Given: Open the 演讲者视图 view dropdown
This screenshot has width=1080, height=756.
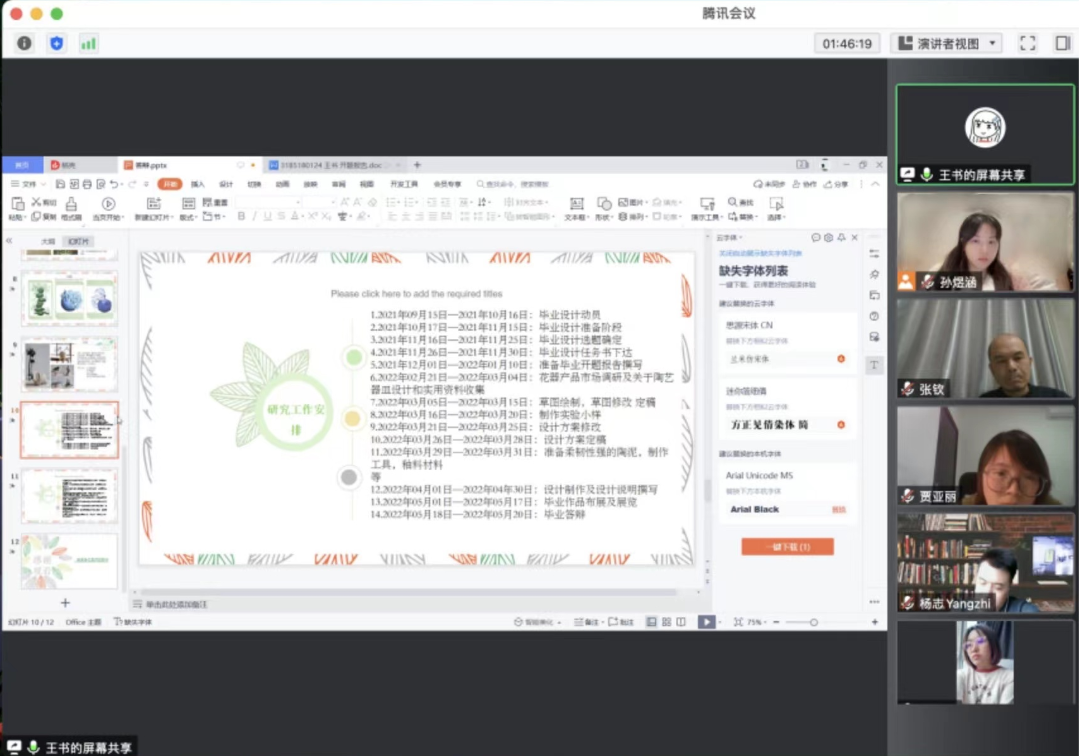Looking at the screenshot, I should coord(947,43).
